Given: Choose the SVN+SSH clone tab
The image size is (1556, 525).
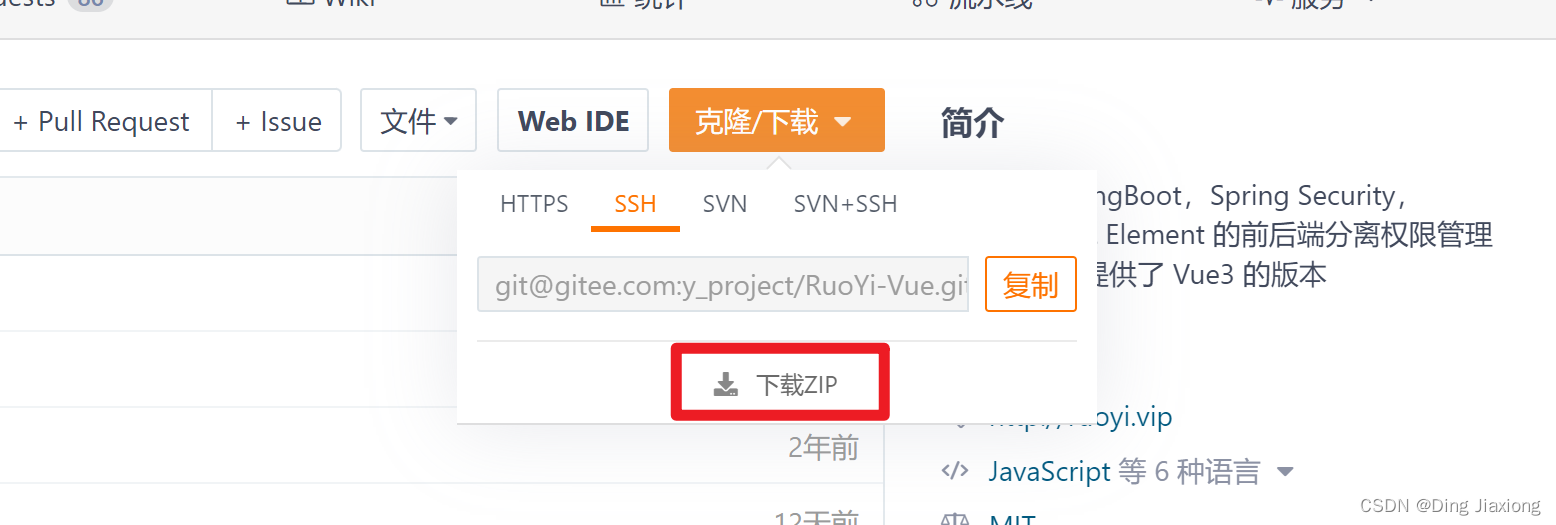Looking at the screenshot, I should 845,204.
